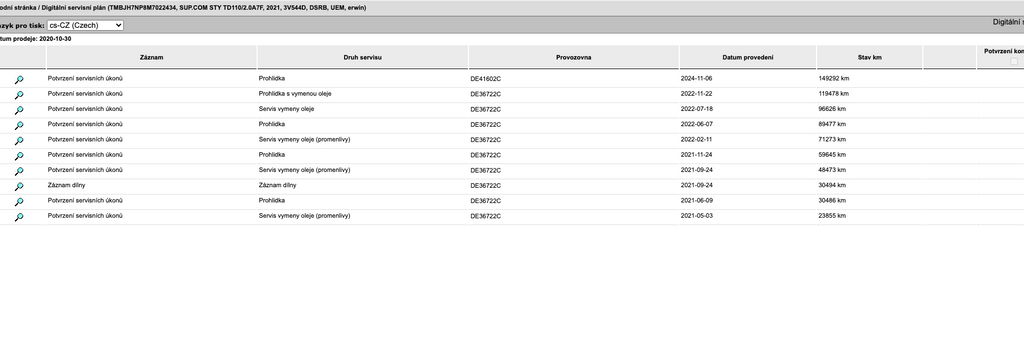Click the date 2022-02-11
This screenshot has width=1024, height=362.
point(697,139)
